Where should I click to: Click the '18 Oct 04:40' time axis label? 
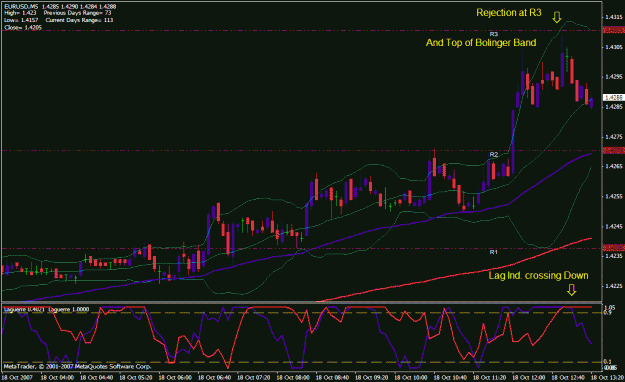click(x=97, y=377)
